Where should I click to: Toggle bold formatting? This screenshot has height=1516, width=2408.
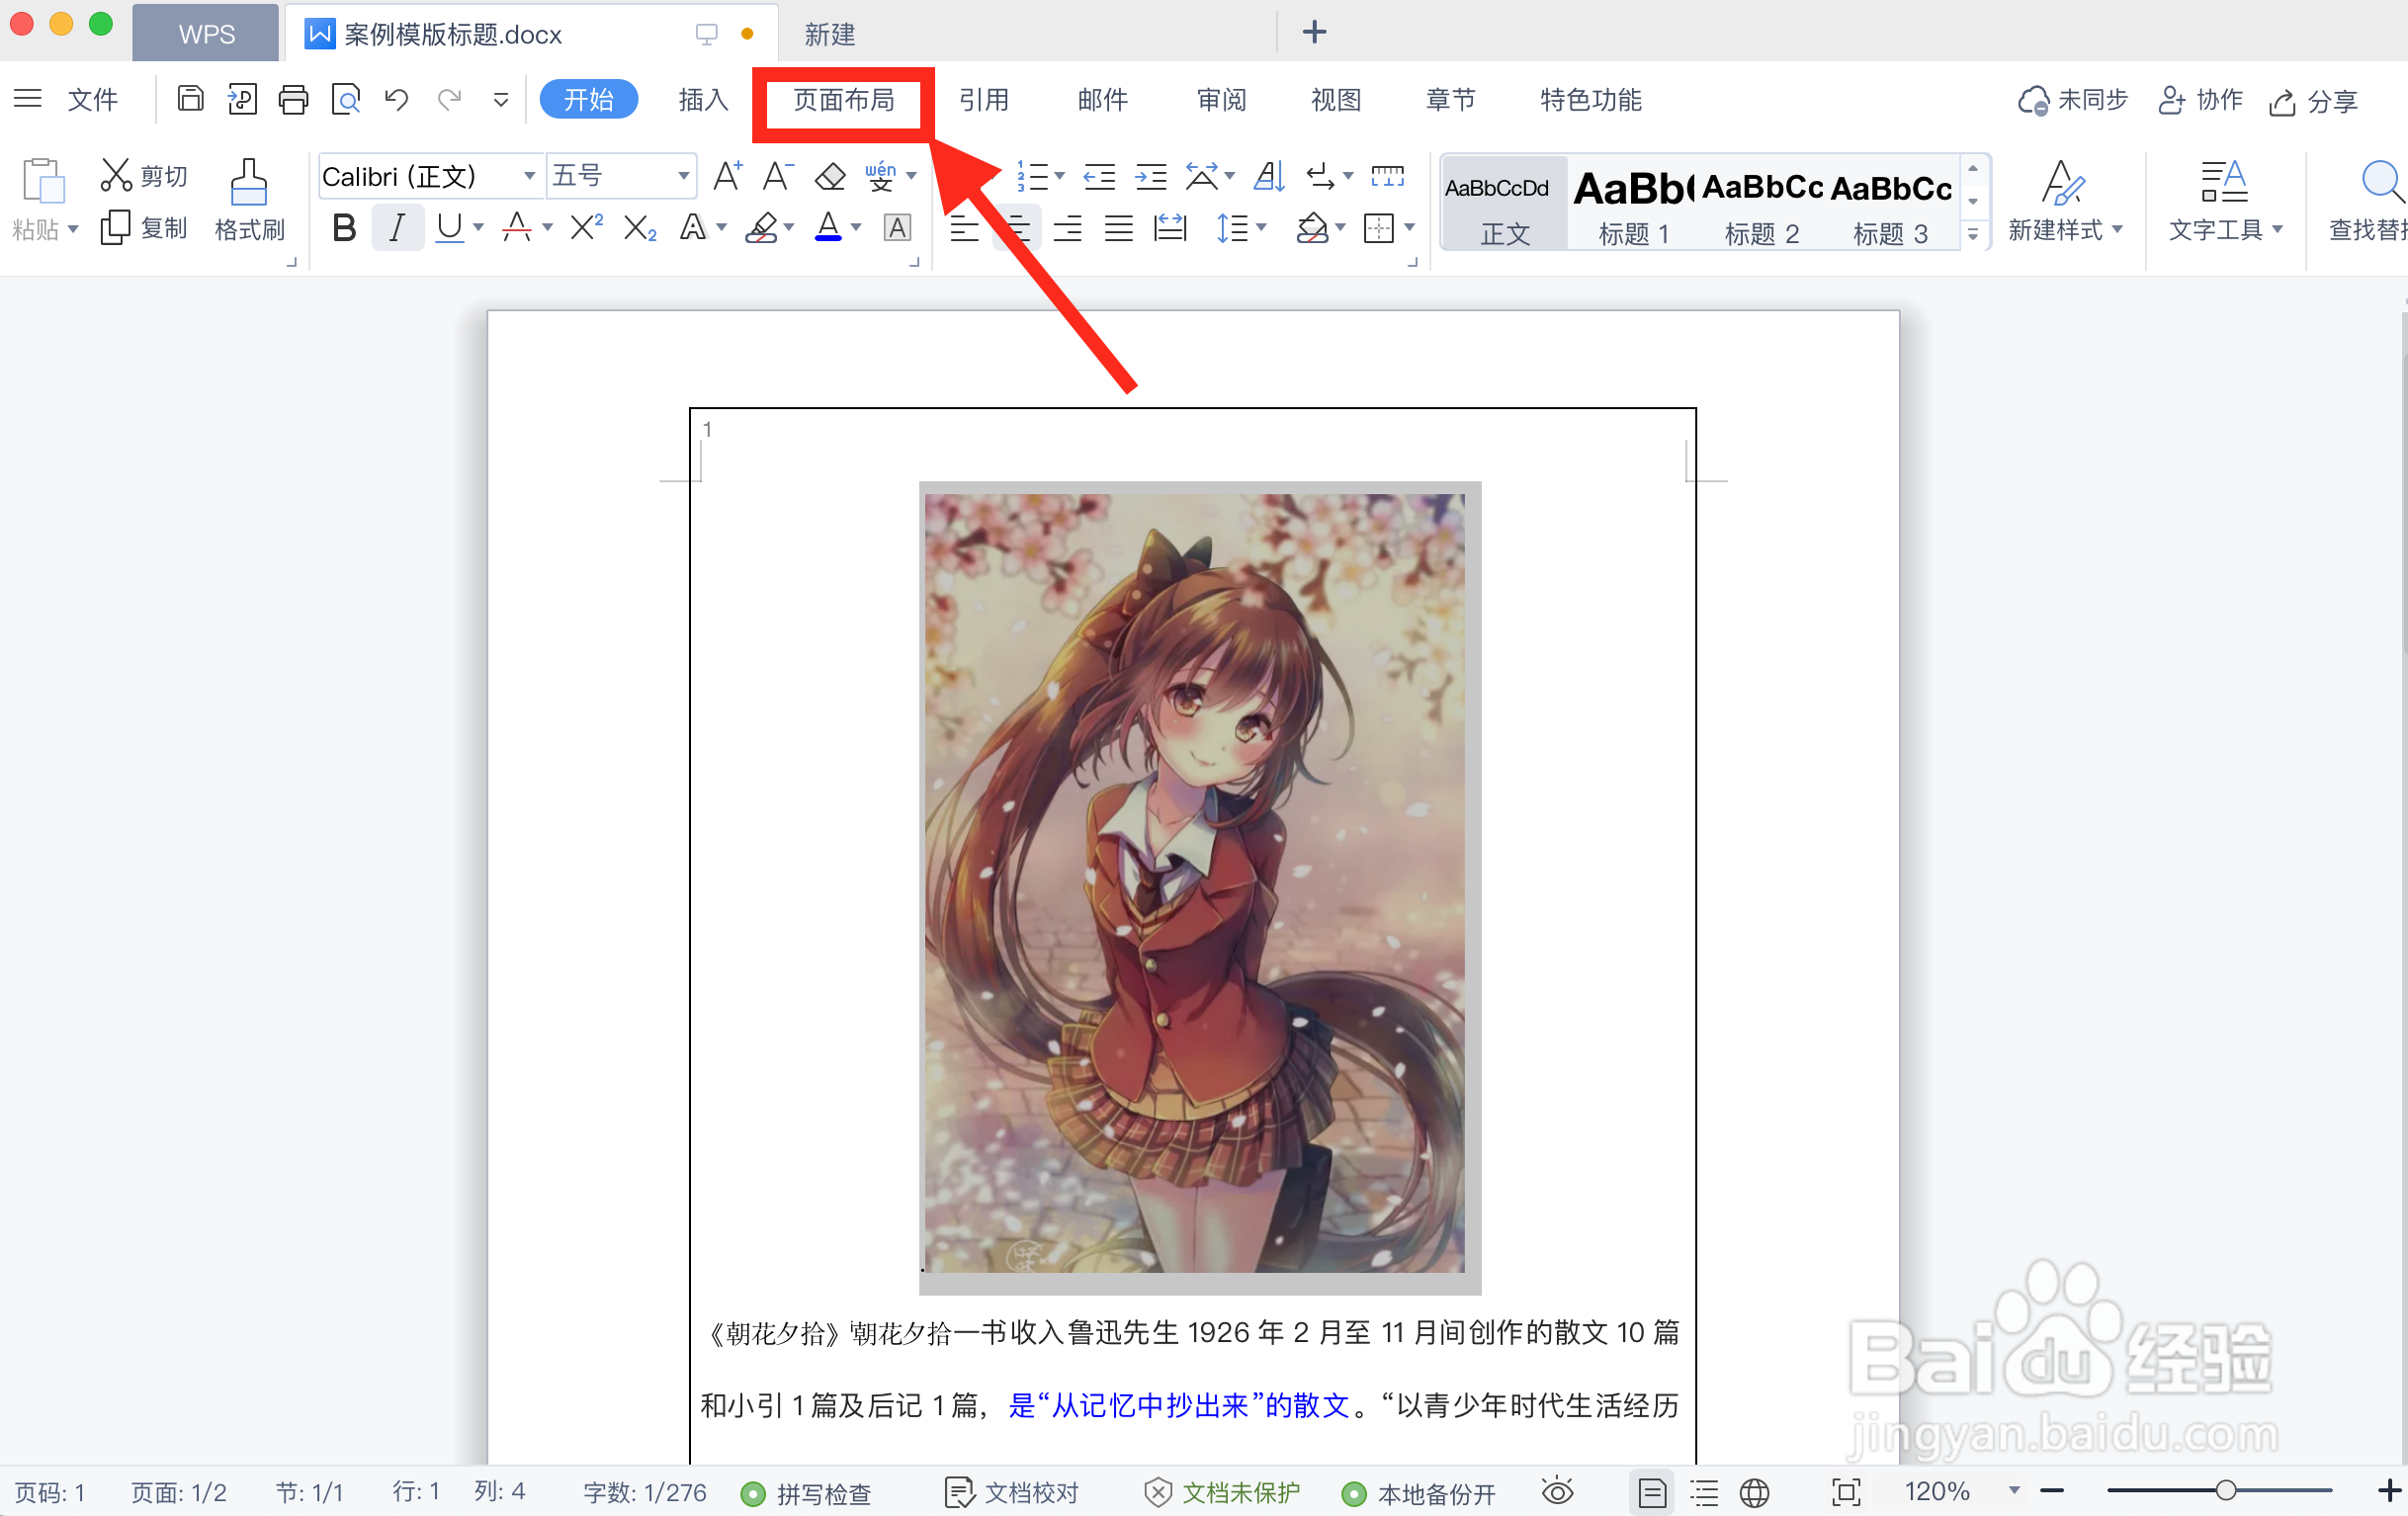click(343, 227)
